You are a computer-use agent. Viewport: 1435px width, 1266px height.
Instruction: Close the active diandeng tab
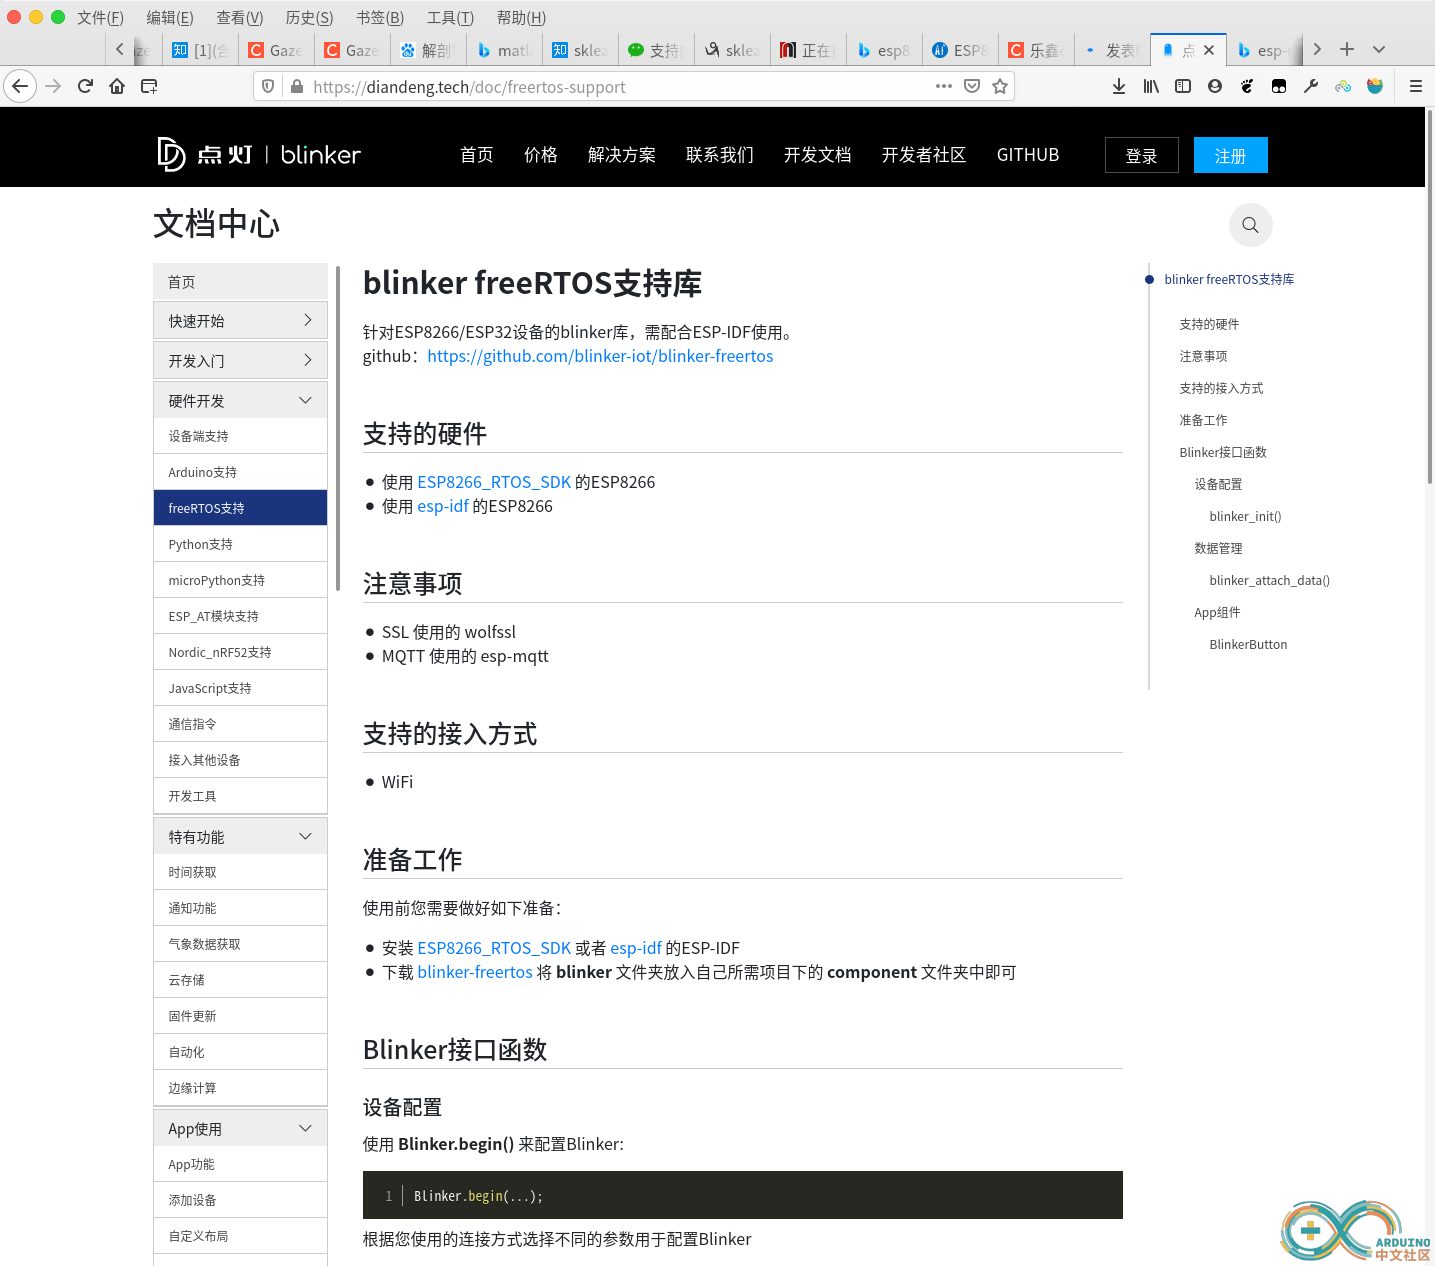tap(1209, 50)
